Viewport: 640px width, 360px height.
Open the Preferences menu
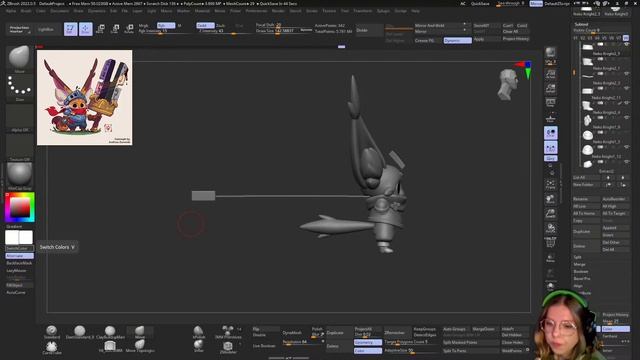256,11
